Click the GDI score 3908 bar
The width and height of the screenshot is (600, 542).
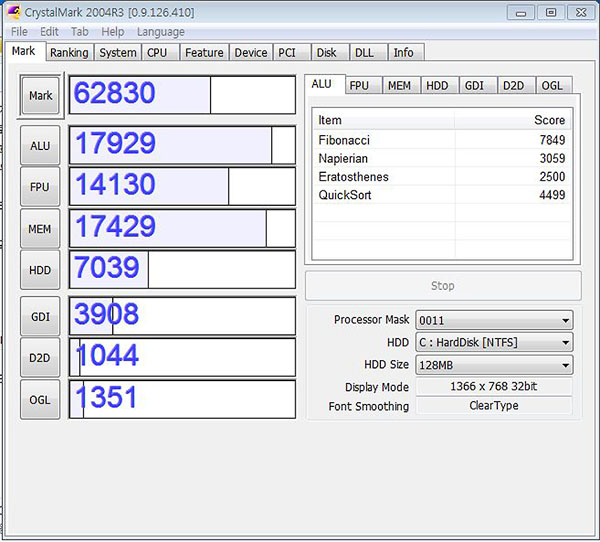(x=182, y=316)
